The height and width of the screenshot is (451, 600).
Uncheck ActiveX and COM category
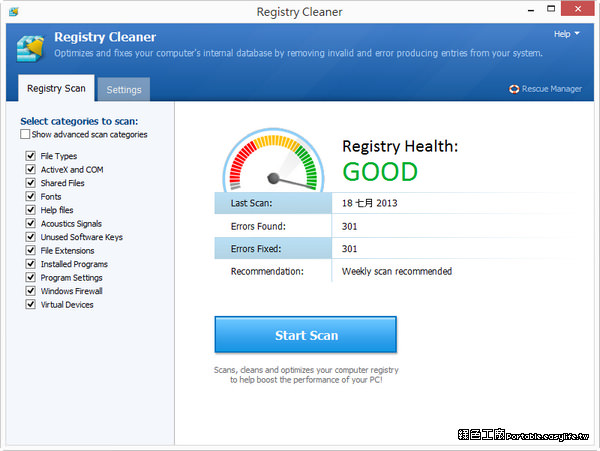[x=31, y=169]
